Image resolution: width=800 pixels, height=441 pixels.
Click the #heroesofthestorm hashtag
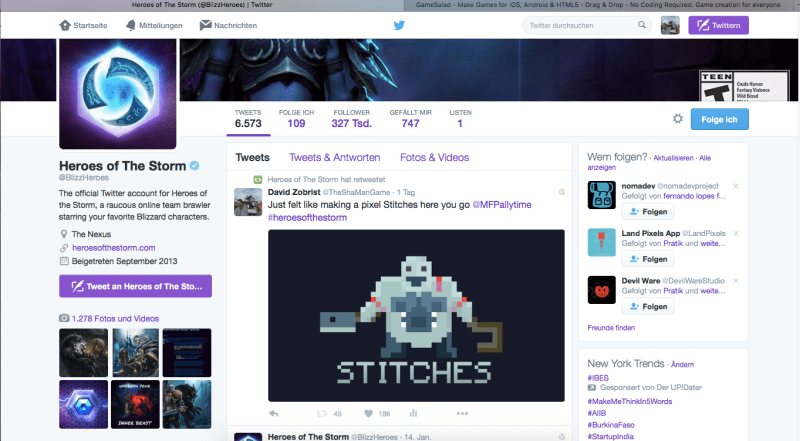[307, 217]
